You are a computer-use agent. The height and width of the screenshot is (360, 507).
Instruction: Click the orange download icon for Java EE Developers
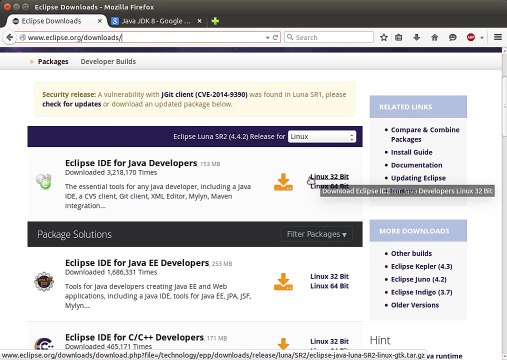pyautogui.click(x=283, y=282)
